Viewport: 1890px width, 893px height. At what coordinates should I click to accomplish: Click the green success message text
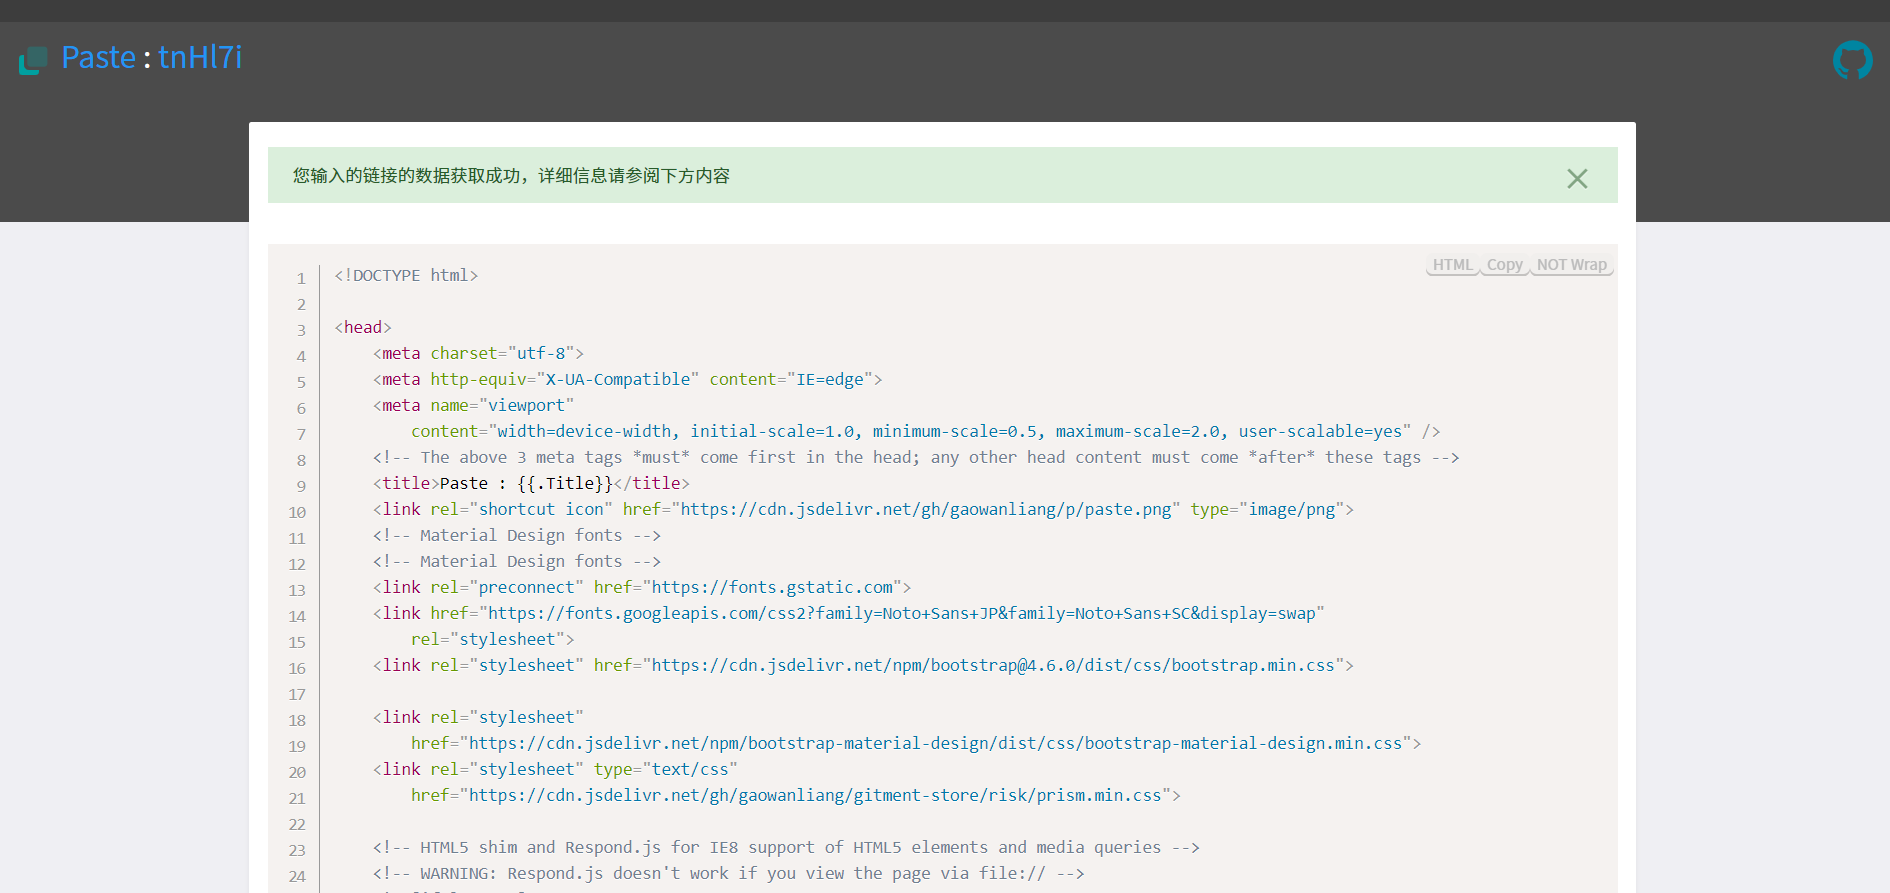511,176
